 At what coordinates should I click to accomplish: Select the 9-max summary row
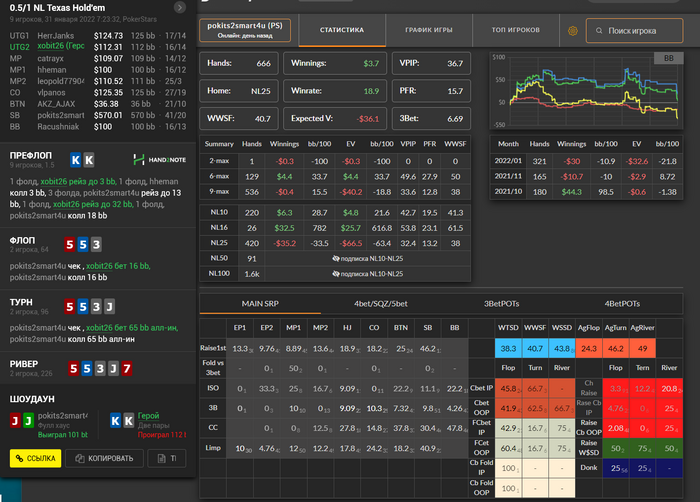335,192
